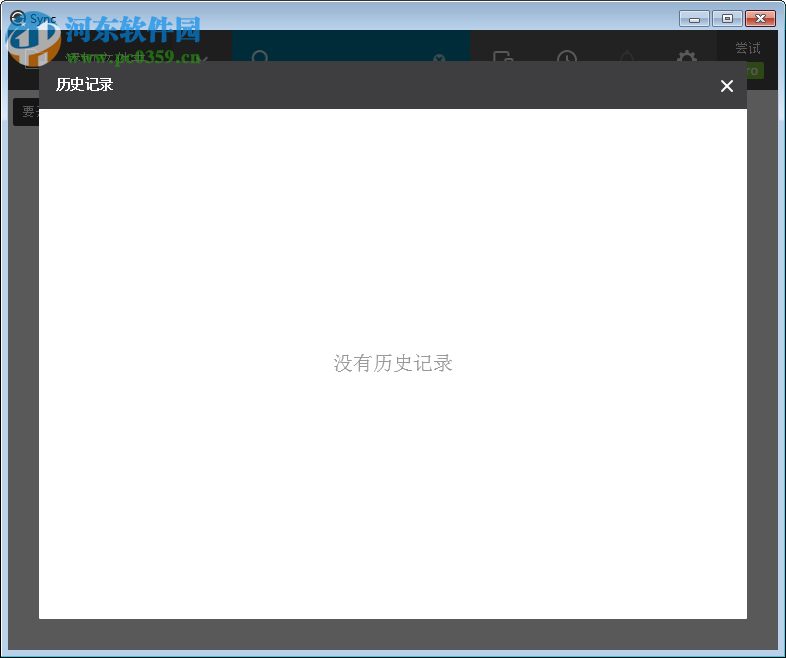
Task: Open the devices icon in toolbar
Action: pos(503,56)
